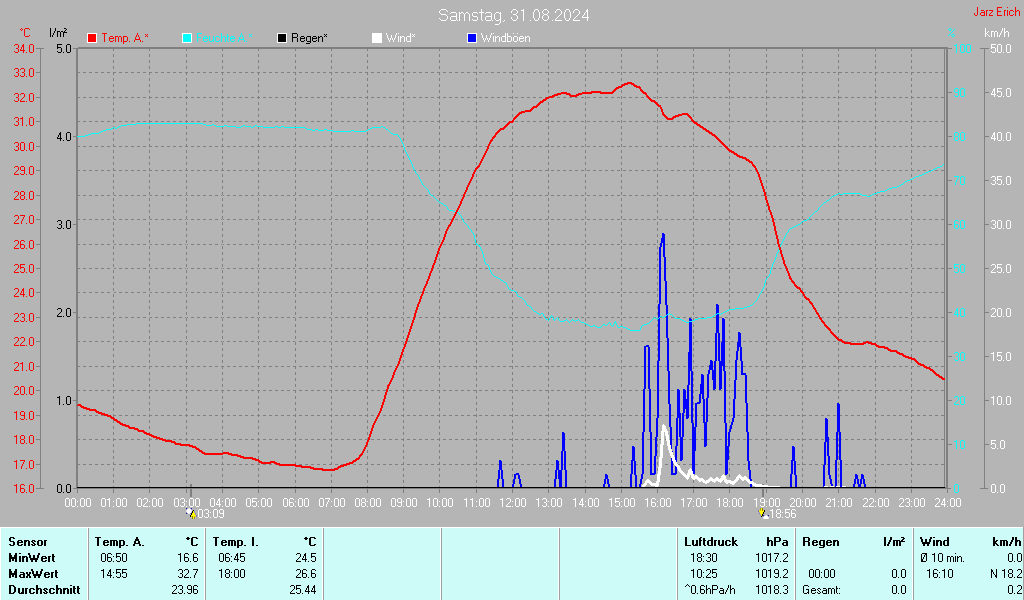Click the MinWert row label
1024x600 pixels.
[32, 558]
